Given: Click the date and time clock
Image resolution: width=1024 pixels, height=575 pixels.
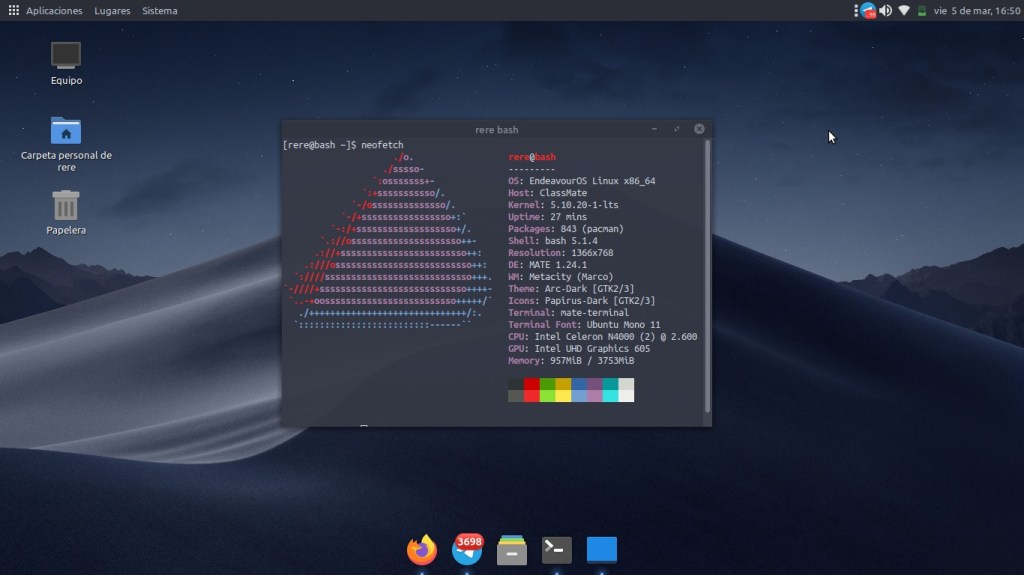Looking at the screenshot, I should (x=969, y=11).
